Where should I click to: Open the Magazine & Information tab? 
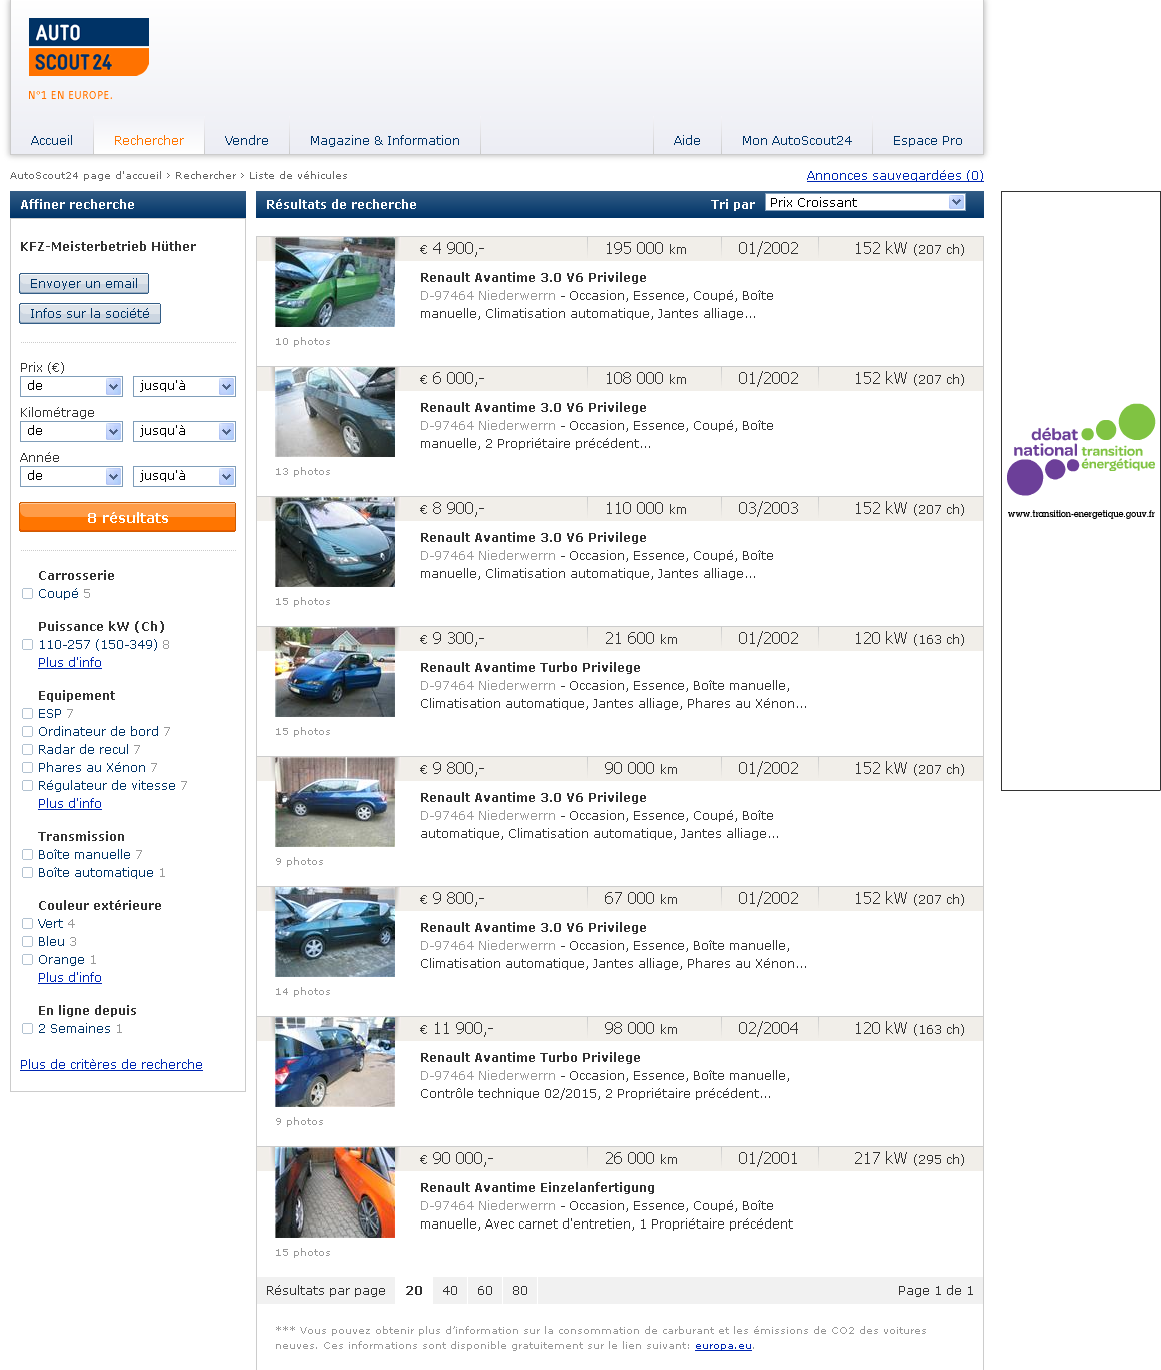[x=384, y=141]
